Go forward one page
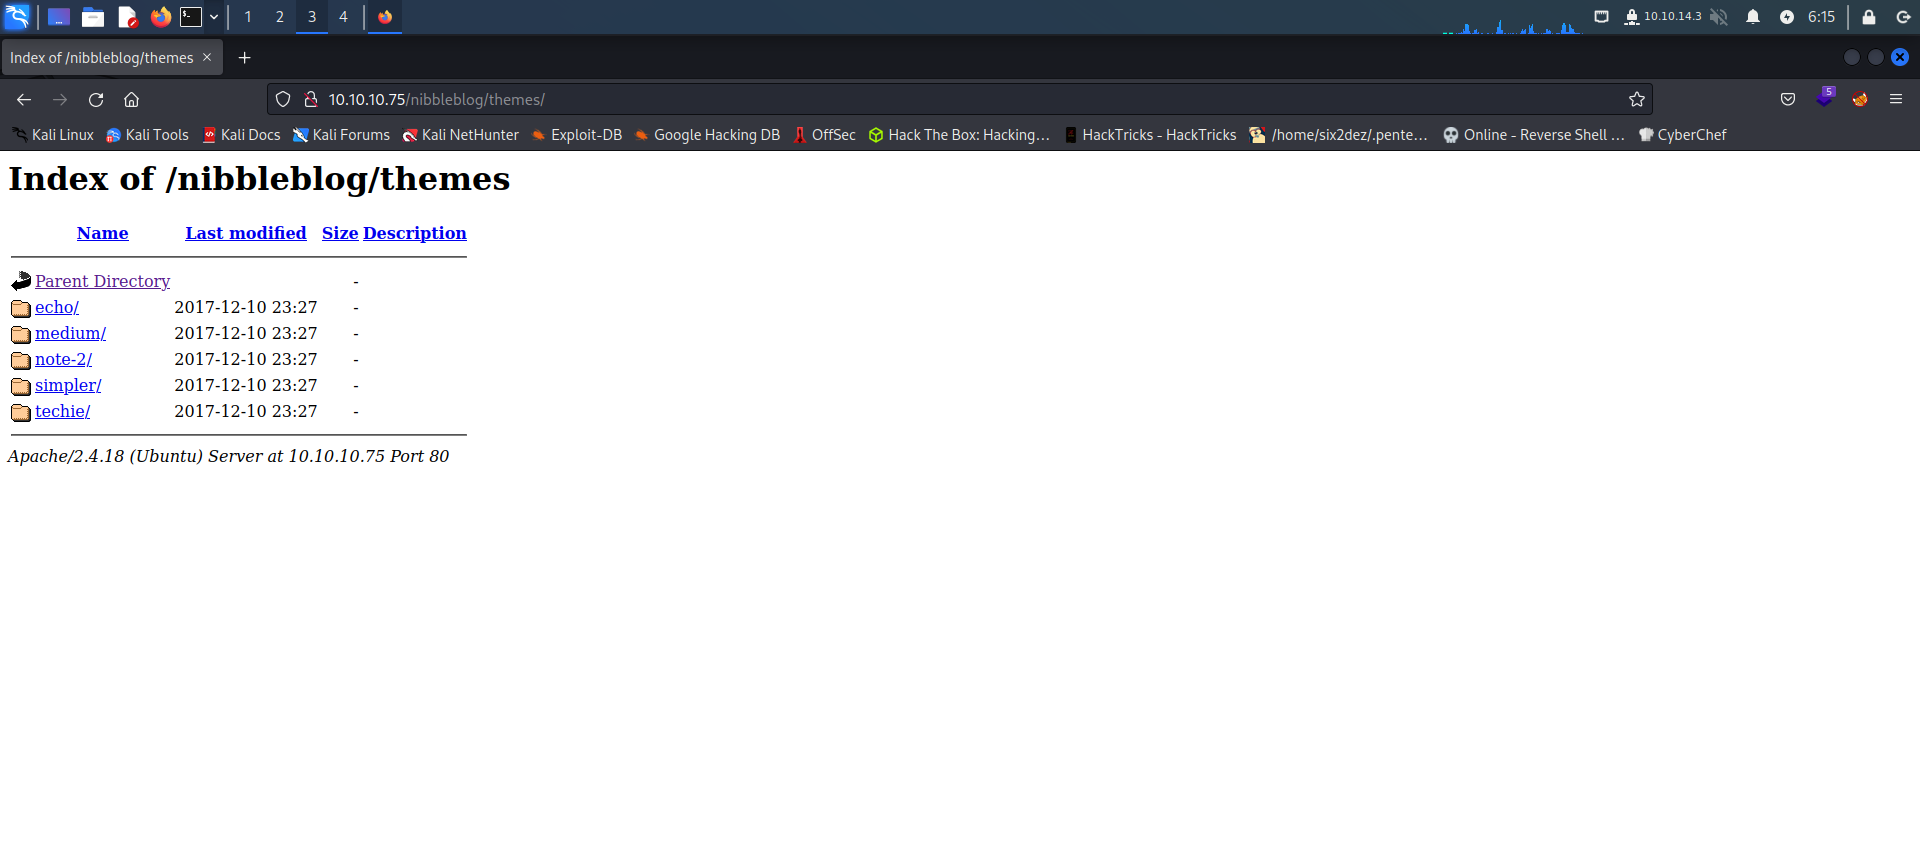 60,100
